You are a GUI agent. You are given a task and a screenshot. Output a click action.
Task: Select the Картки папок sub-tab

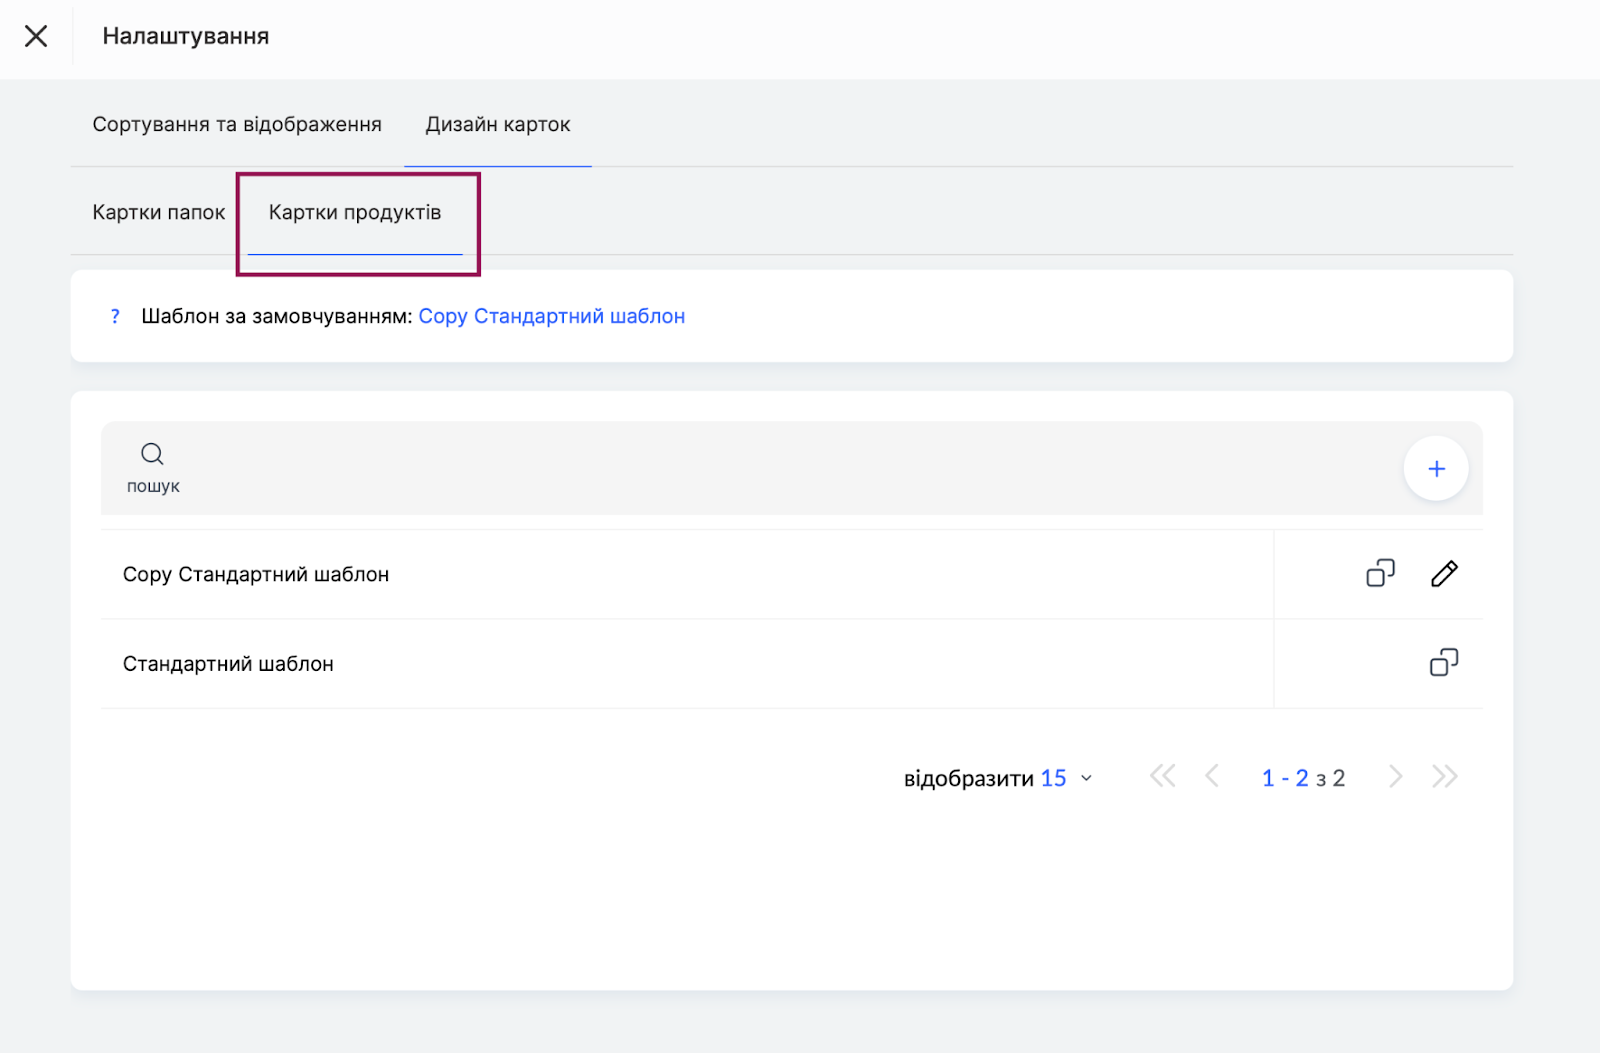pos(158,213)
